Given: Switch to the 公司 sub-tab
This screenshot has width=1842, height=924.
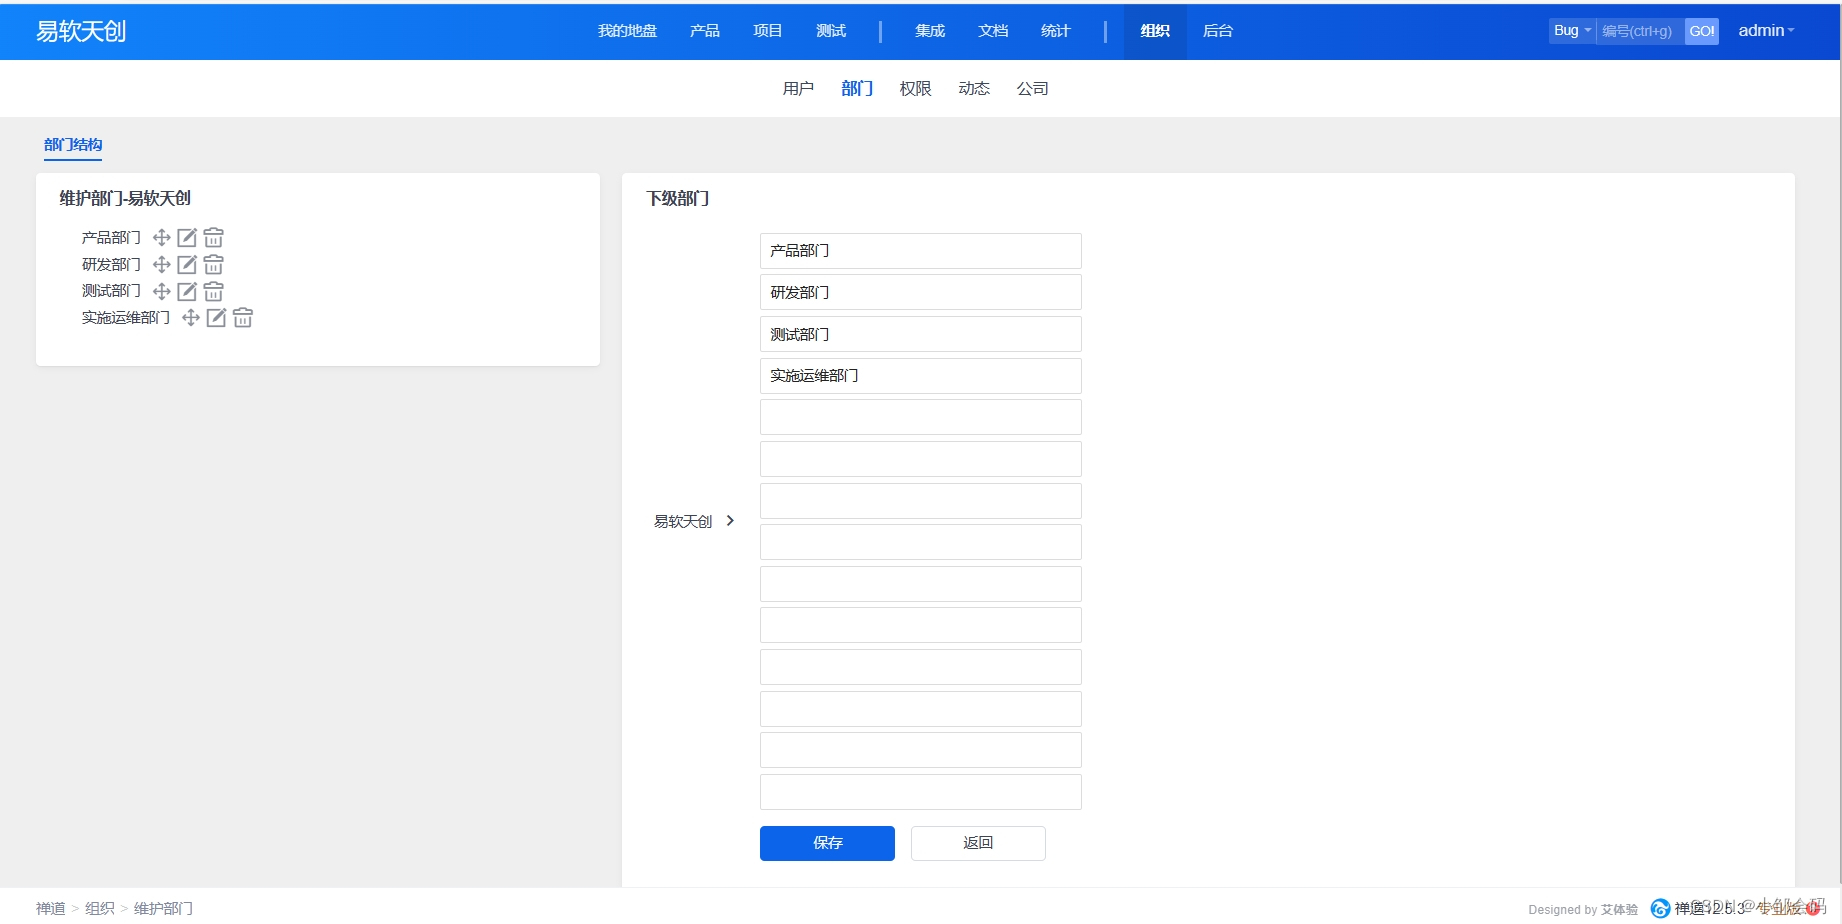Looking at the screenshot, I should (x=1032, y=89).
